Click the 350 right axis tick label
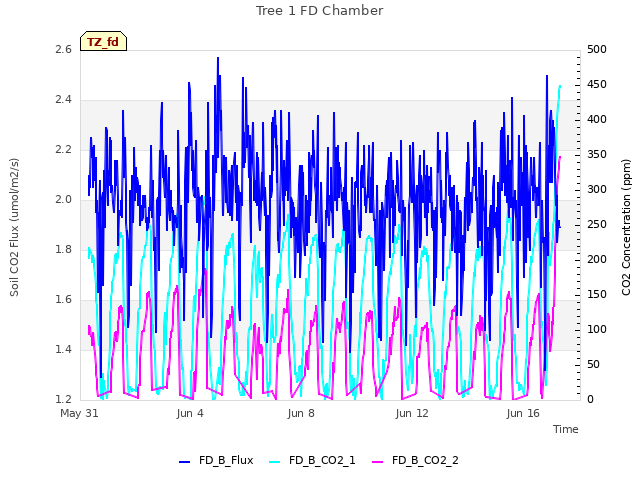 click(x=597, y=155)
